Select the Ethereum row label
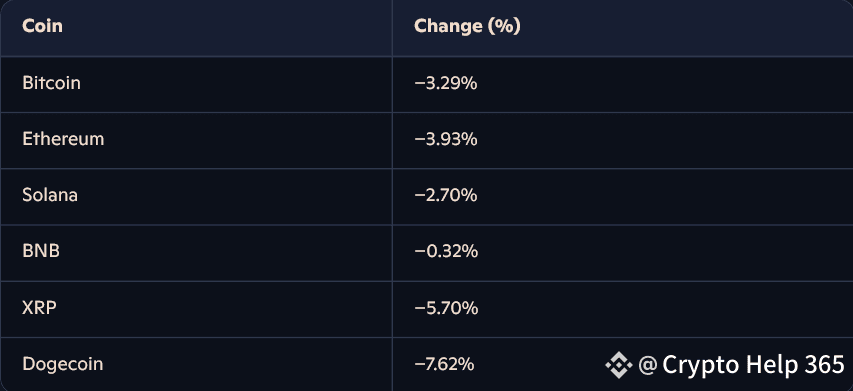 click(63, 139)
